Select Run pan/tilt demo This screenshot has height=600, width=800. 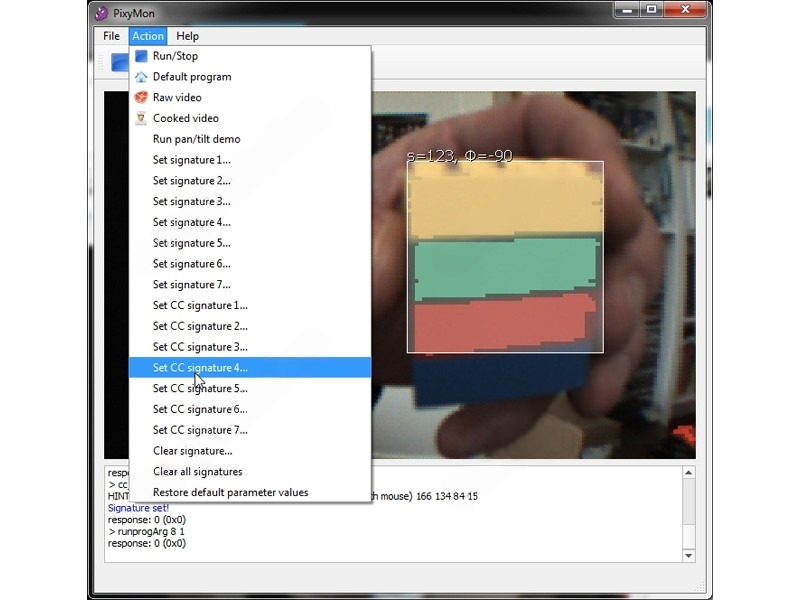pyautogui.click(x=196, y=139)
